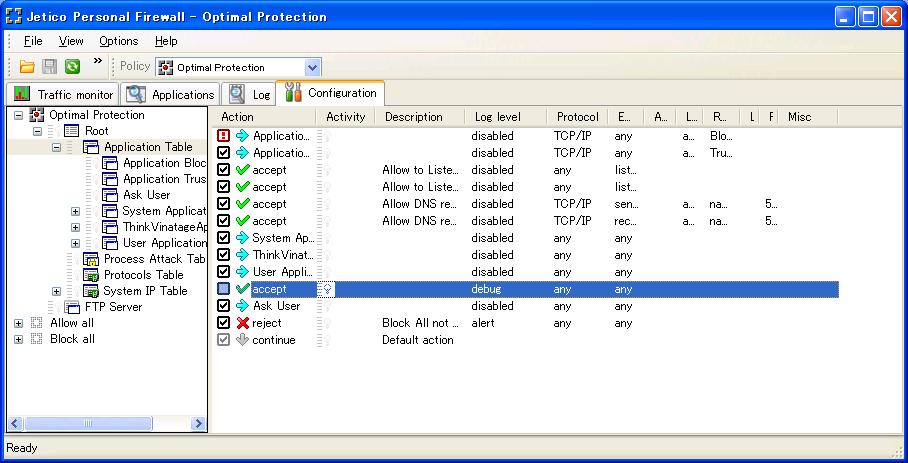
Task: Switch to the Traffic monitor tab
Action: 63,94
